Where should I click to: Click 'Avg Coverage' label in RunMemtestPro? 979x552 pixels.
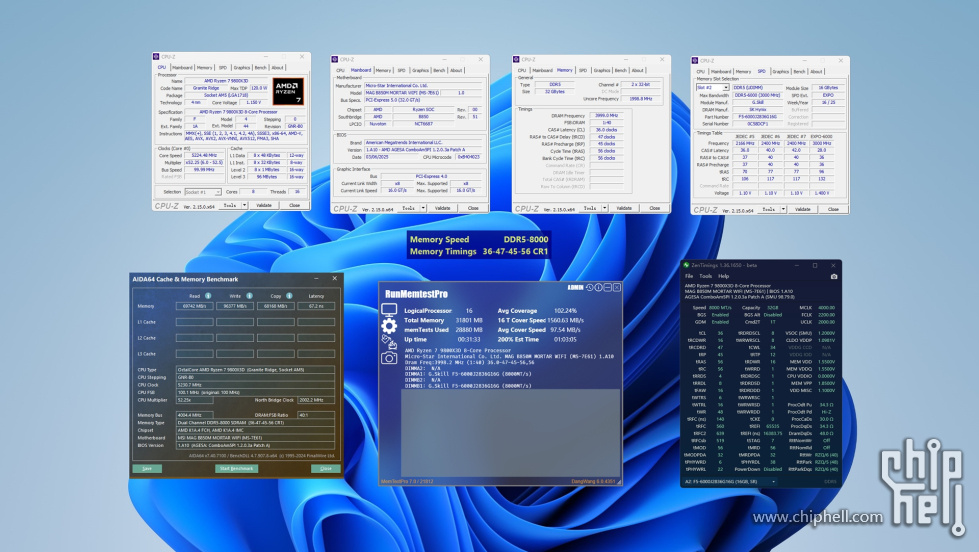tap(517, 310)
